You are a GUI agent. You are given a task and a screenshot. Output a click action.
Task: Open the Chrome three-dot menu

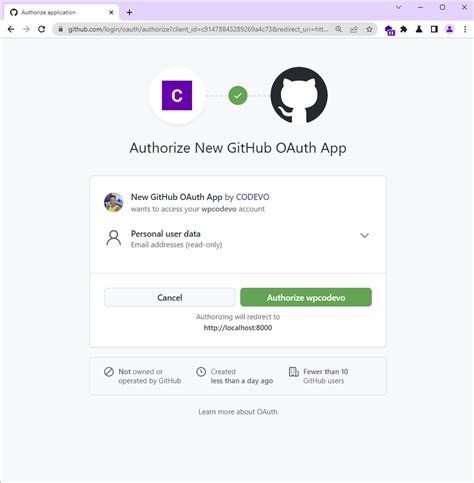465,29
